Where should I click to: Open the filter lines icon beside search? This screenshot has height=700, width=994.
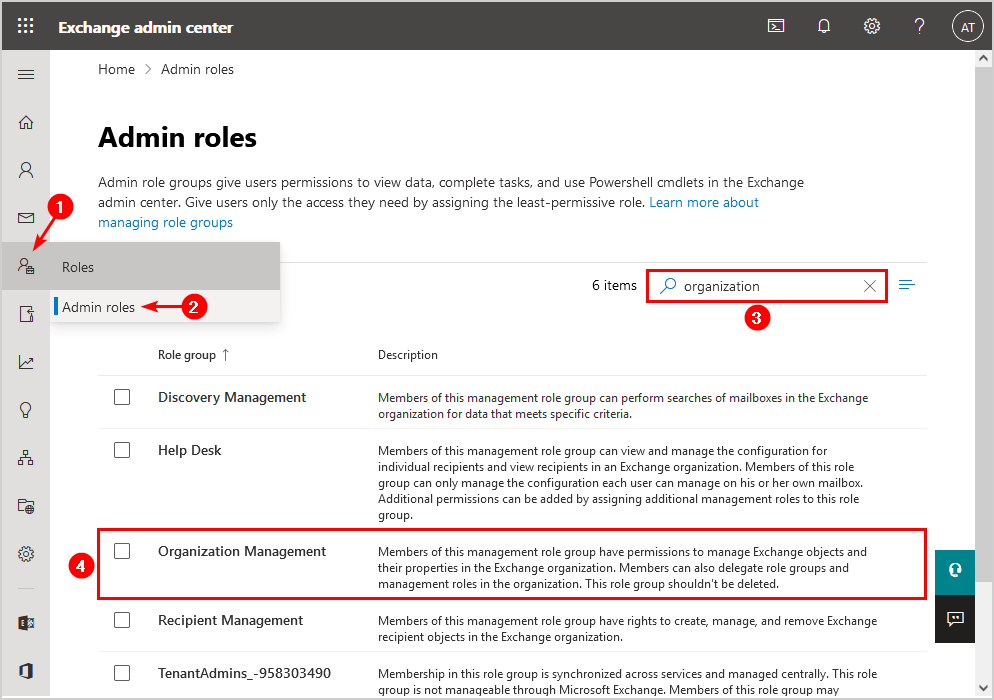907,285
